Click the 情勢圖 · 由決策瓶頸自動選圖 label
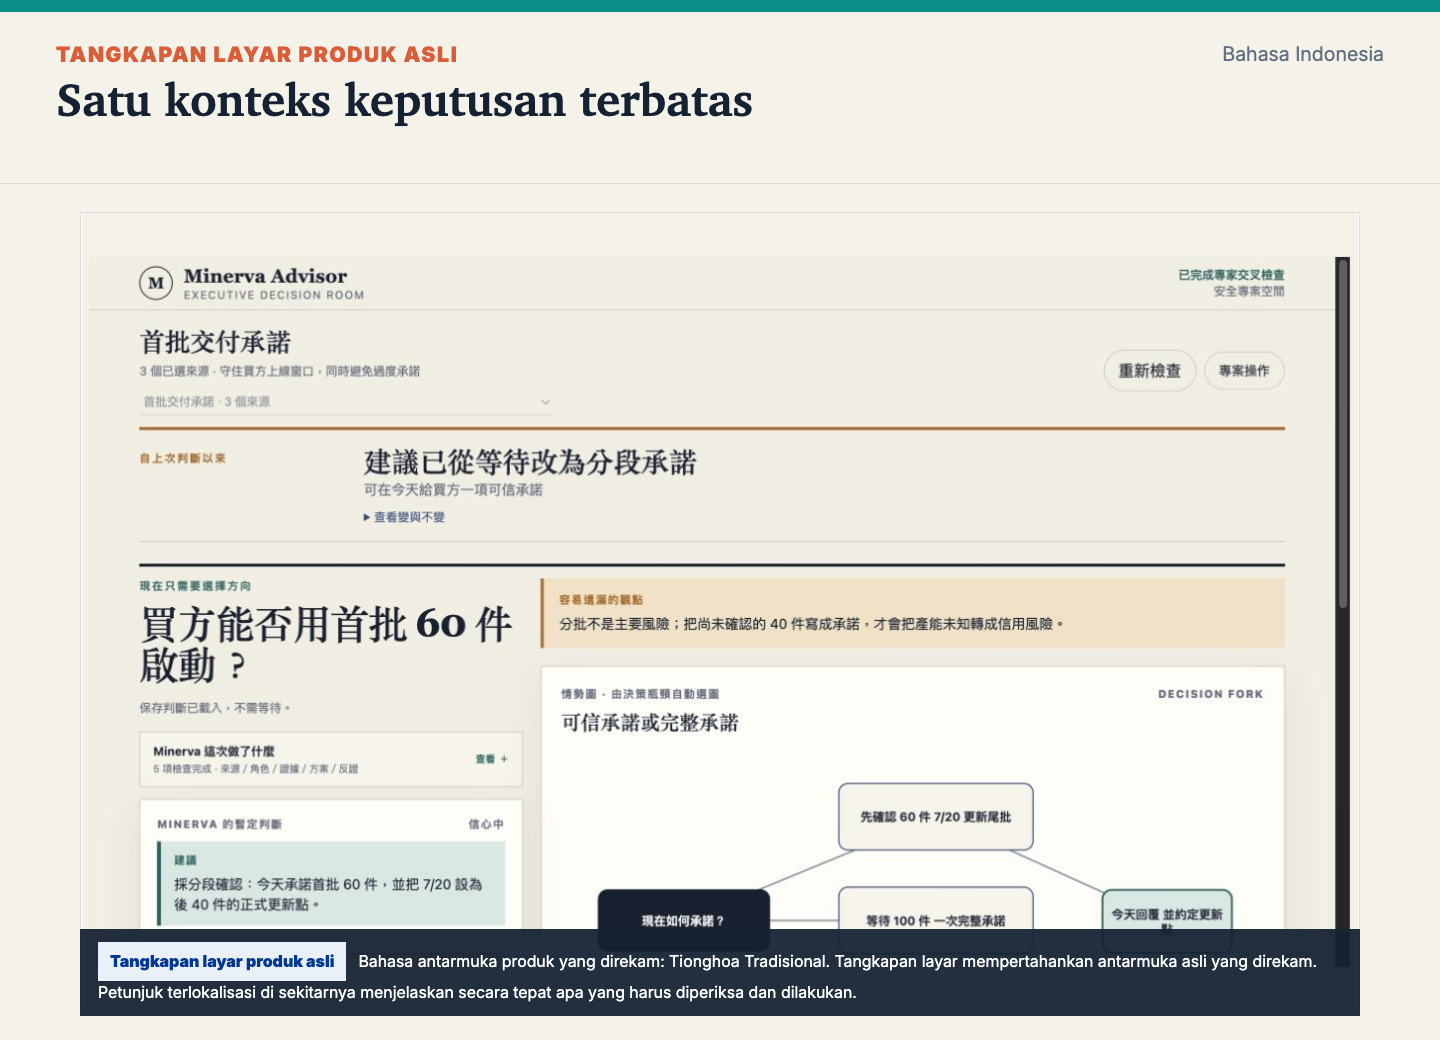1440x1040 pixels. click(640, 694)
